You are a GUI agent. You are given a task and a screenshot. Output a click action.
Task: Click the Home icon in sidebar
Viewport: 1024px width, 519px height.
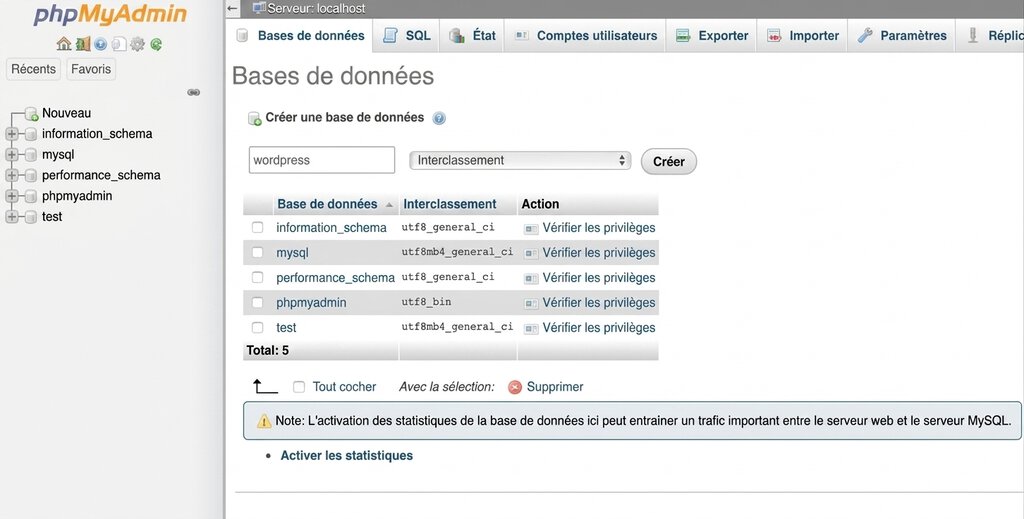click(63, 44)
